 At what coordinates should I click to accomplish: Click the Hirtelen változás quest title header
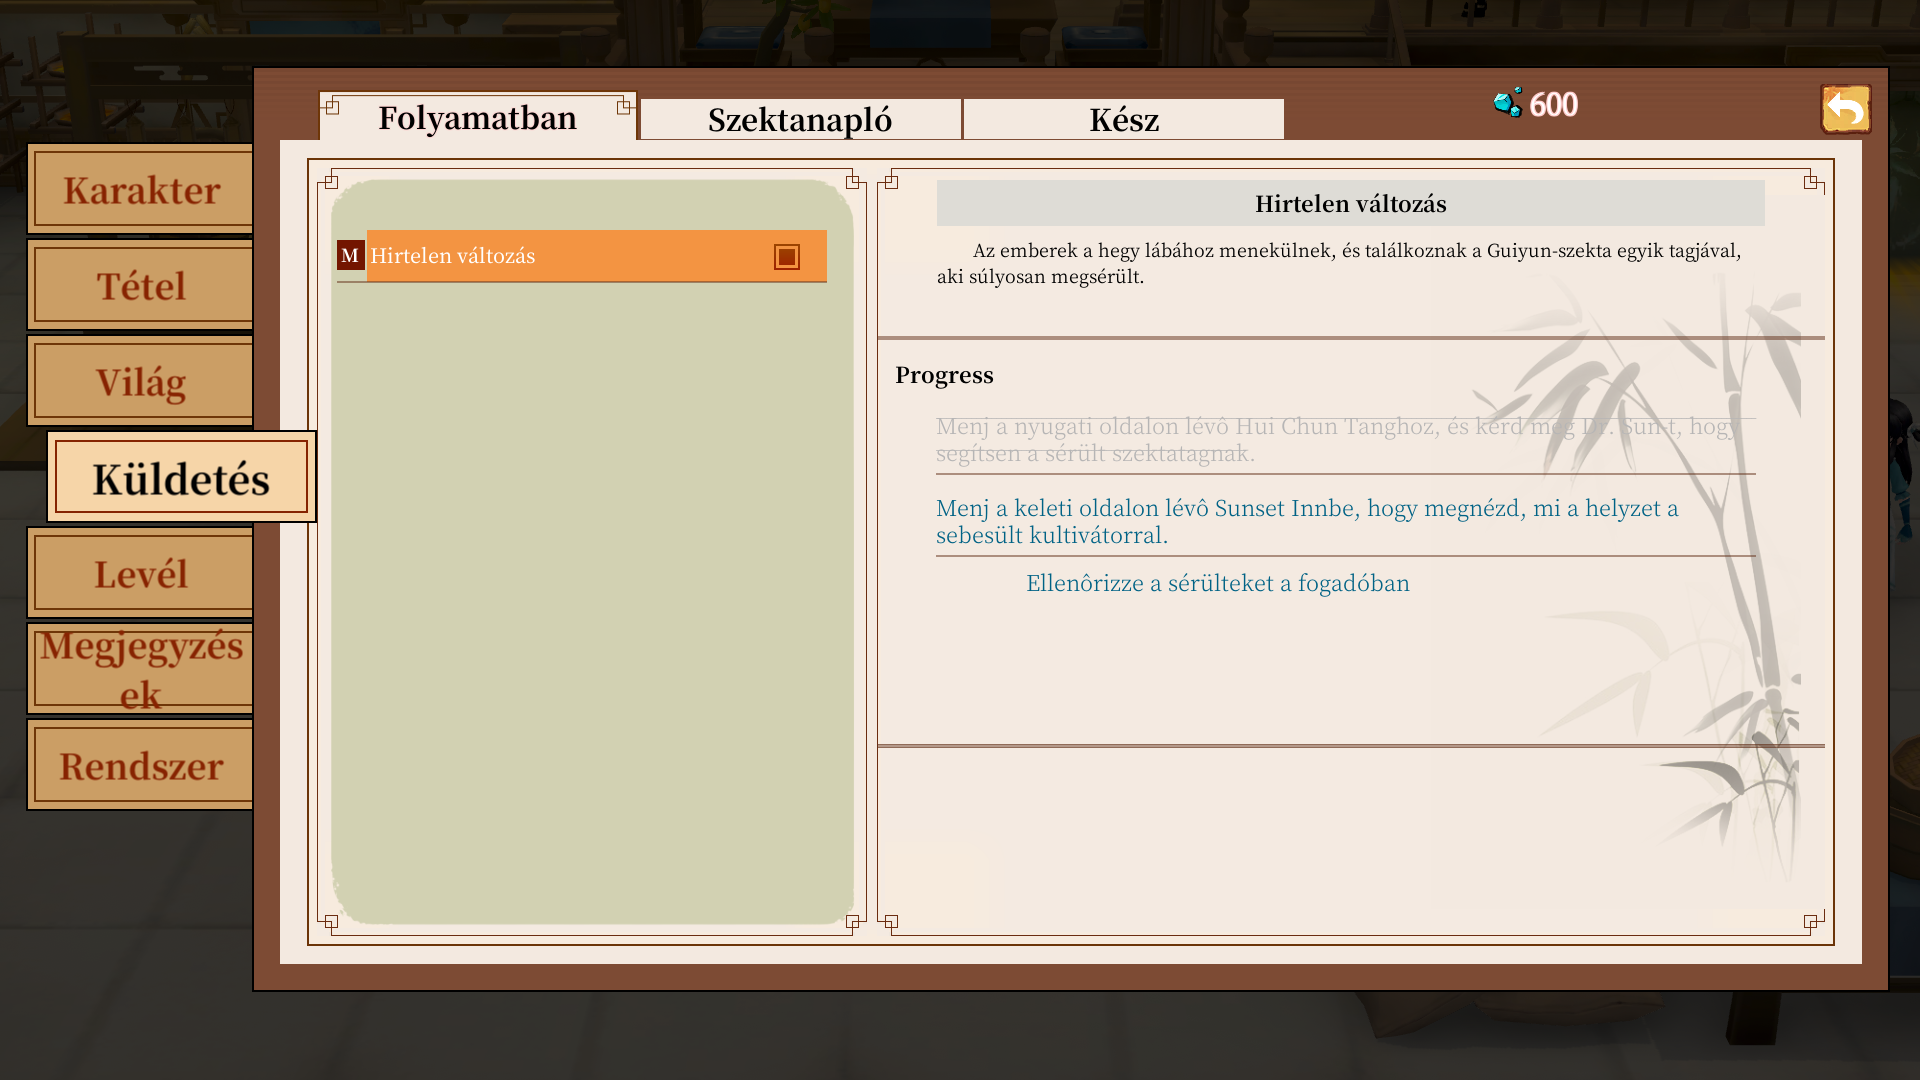(x=1350, y=204)
